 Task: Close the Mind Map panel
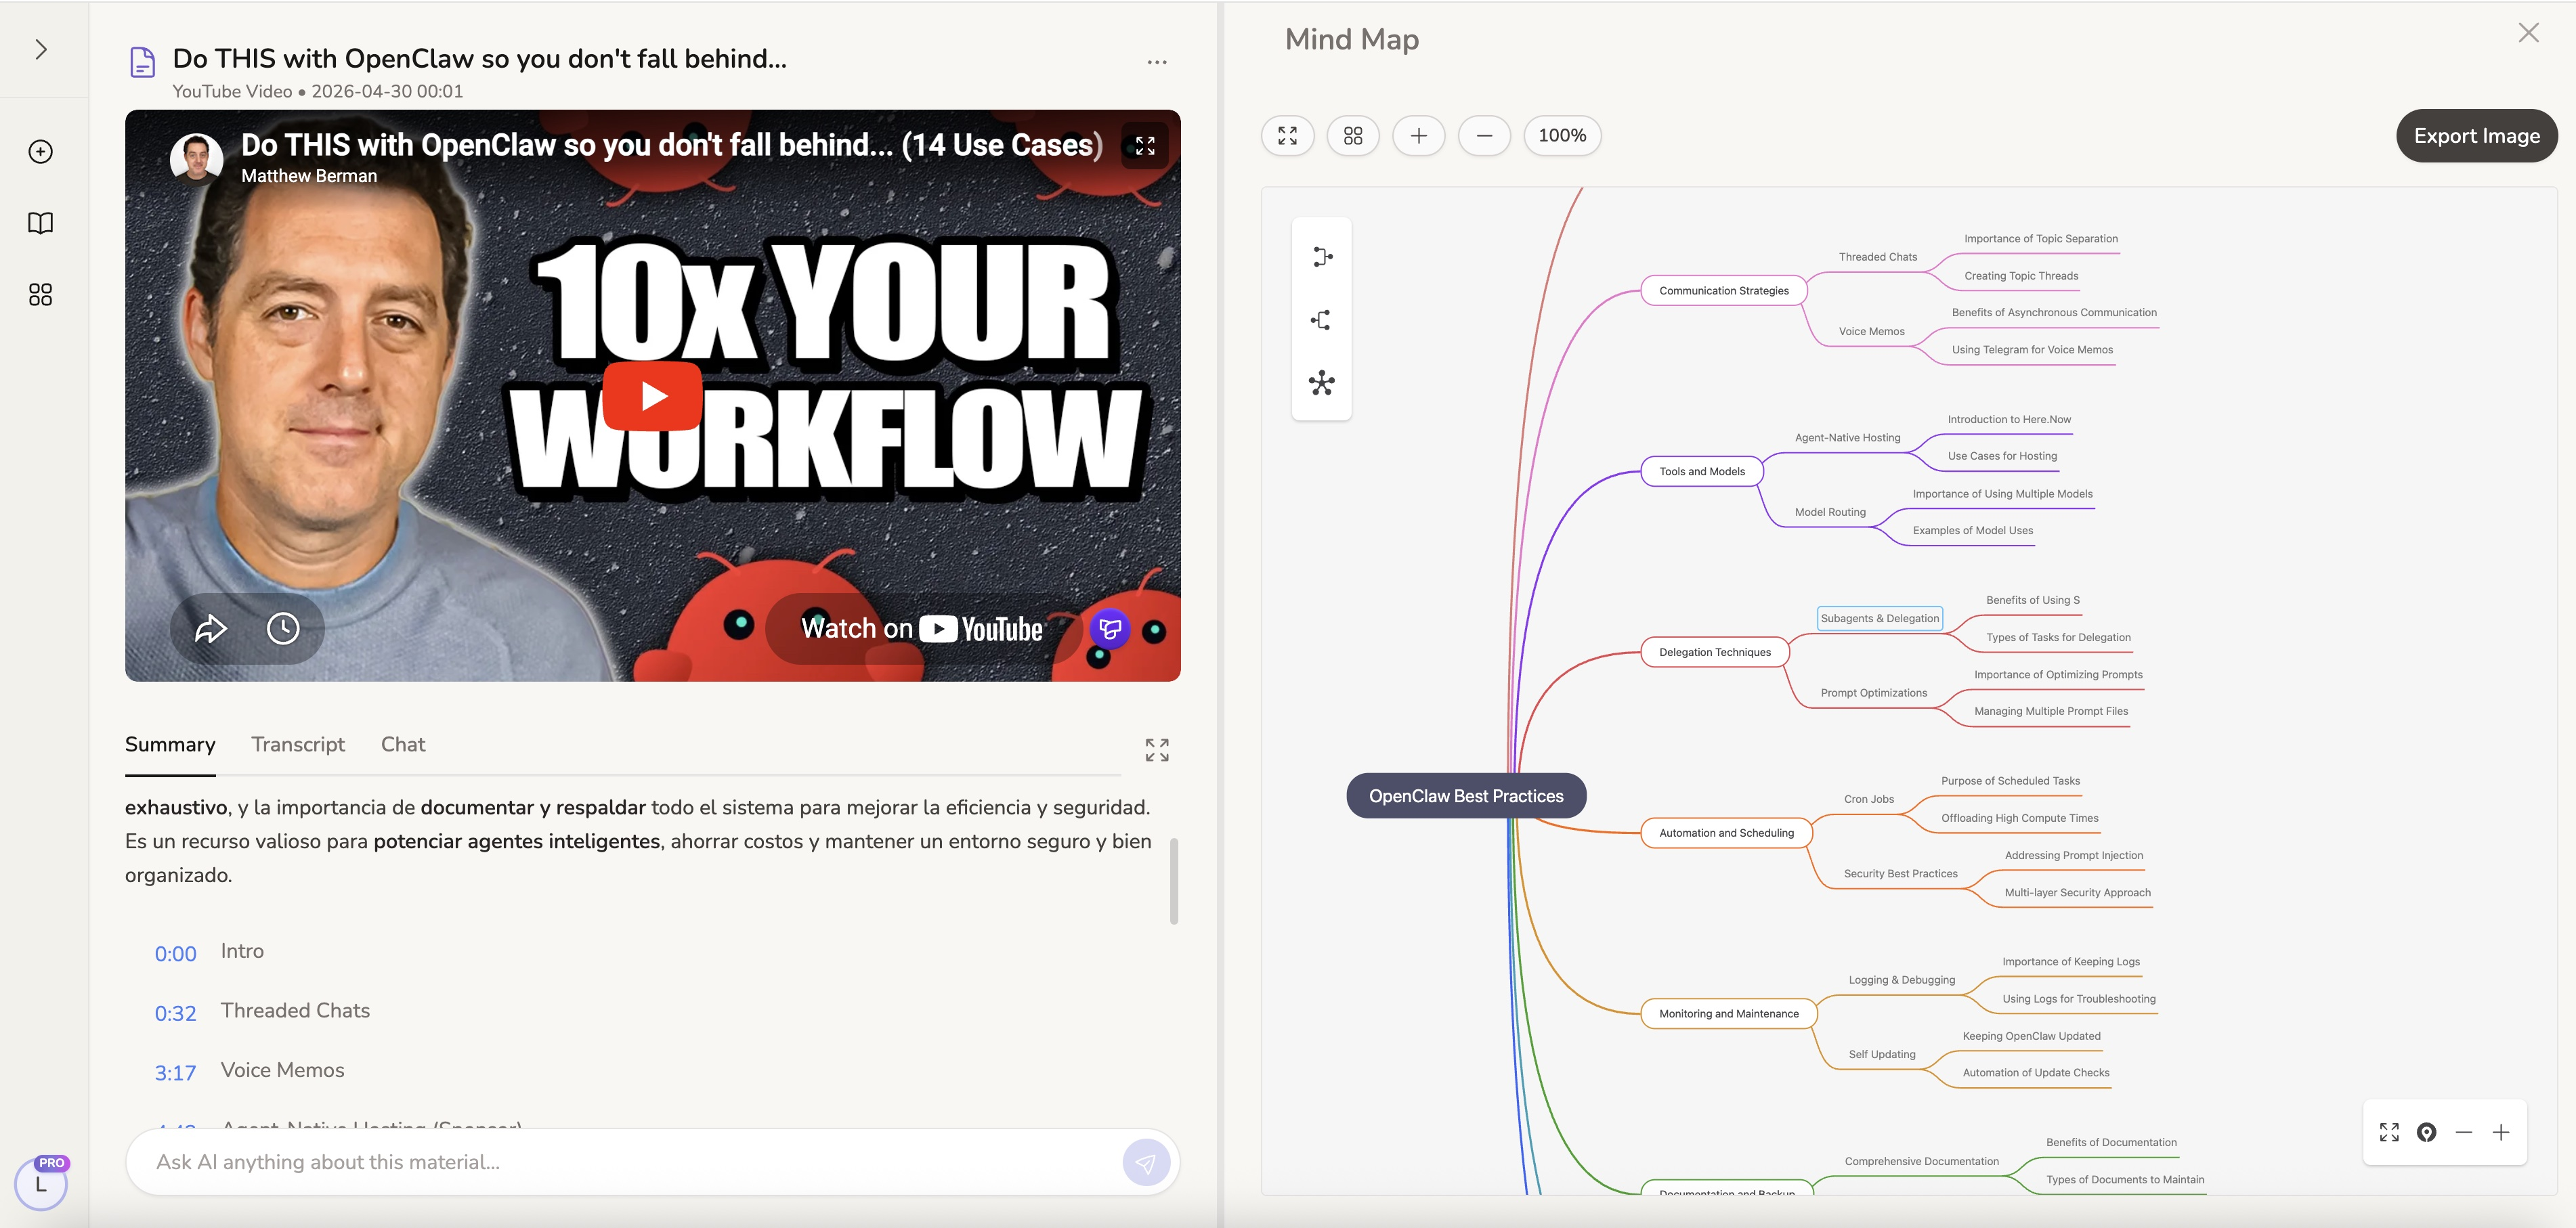click(2528, 33)
